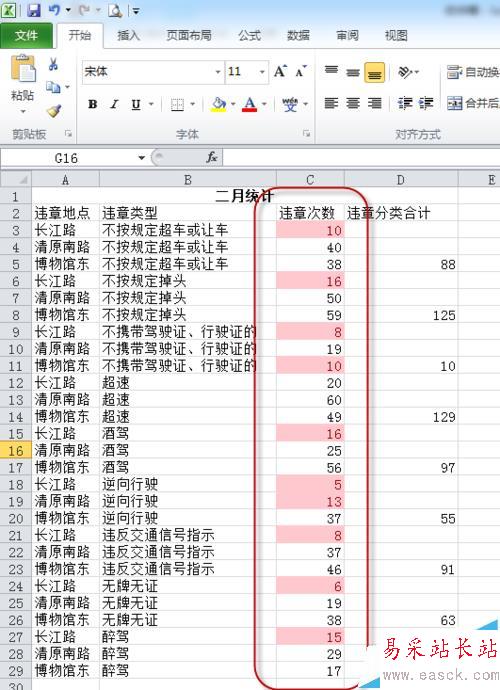The width and height of the screenshot is (500, 690).
Task: Expand the font size dropdown arrow
Action: pyautogui.click(x=262, y=72)
